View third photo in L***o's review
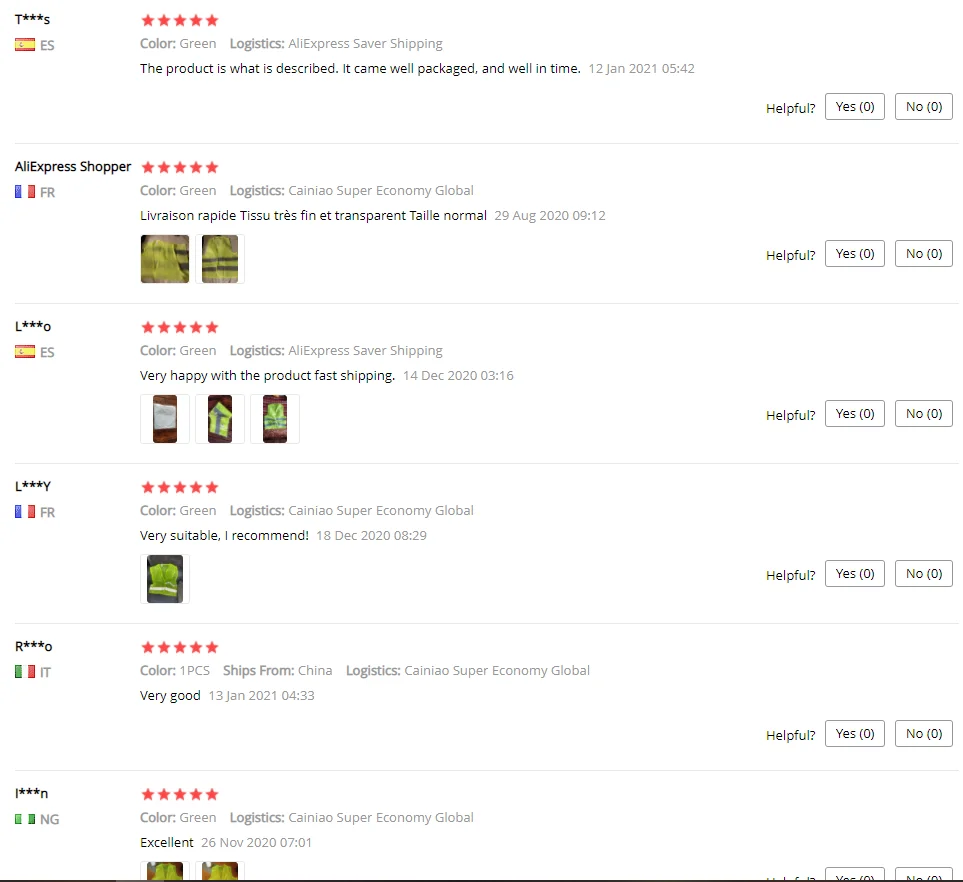The image size is (963, 882). [x=275, y=419]
